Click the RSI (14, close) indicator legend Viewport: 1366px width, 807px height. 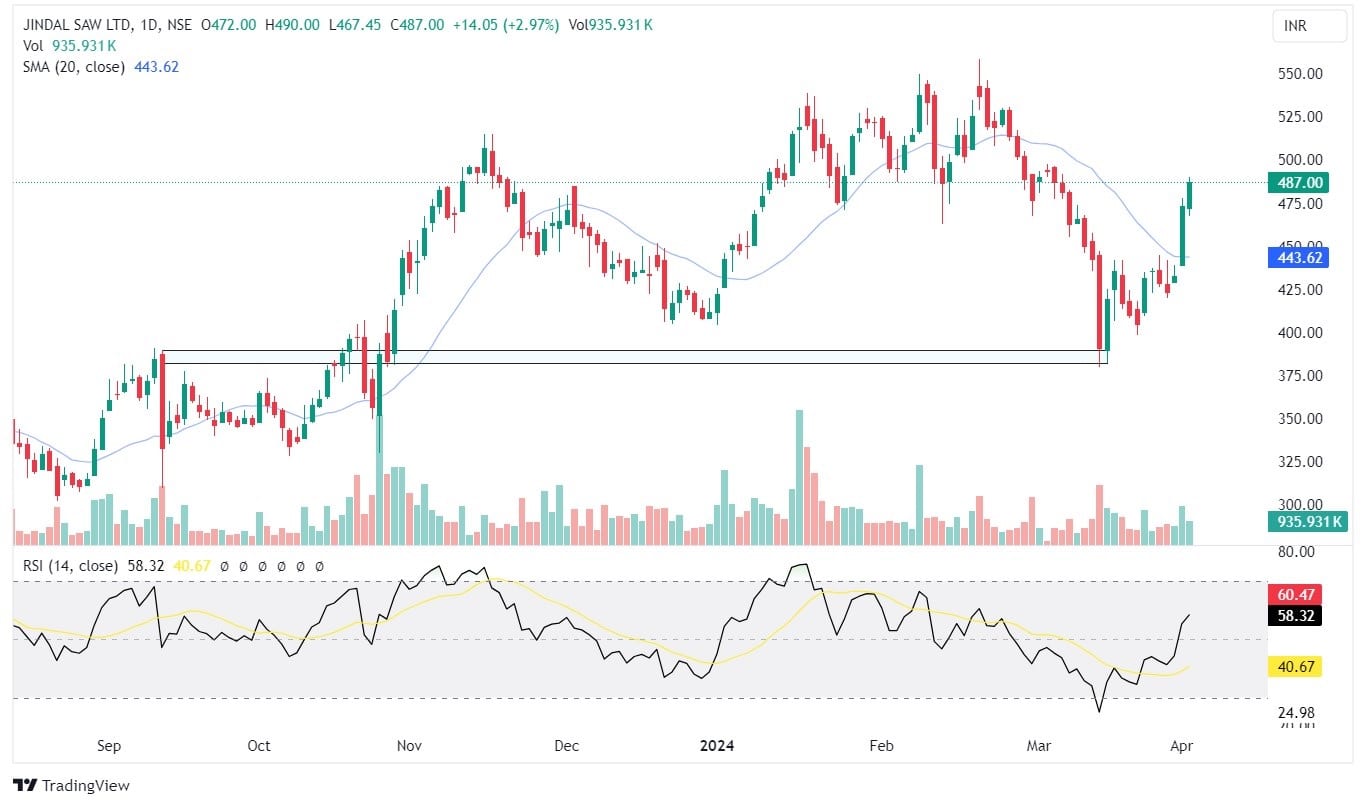(69, 566)
